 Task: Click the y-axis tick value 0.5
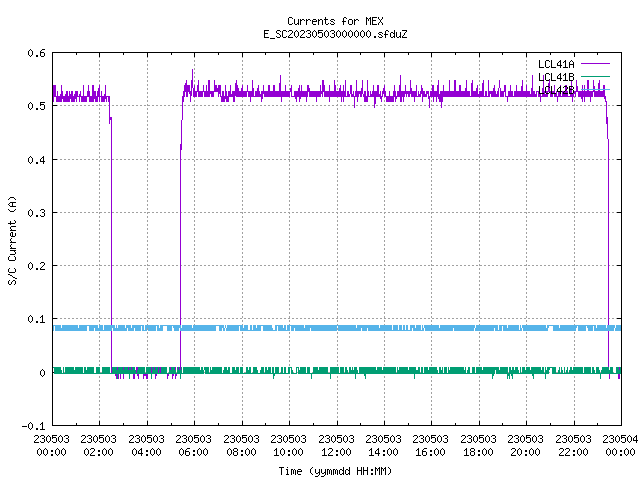[36, 106]
